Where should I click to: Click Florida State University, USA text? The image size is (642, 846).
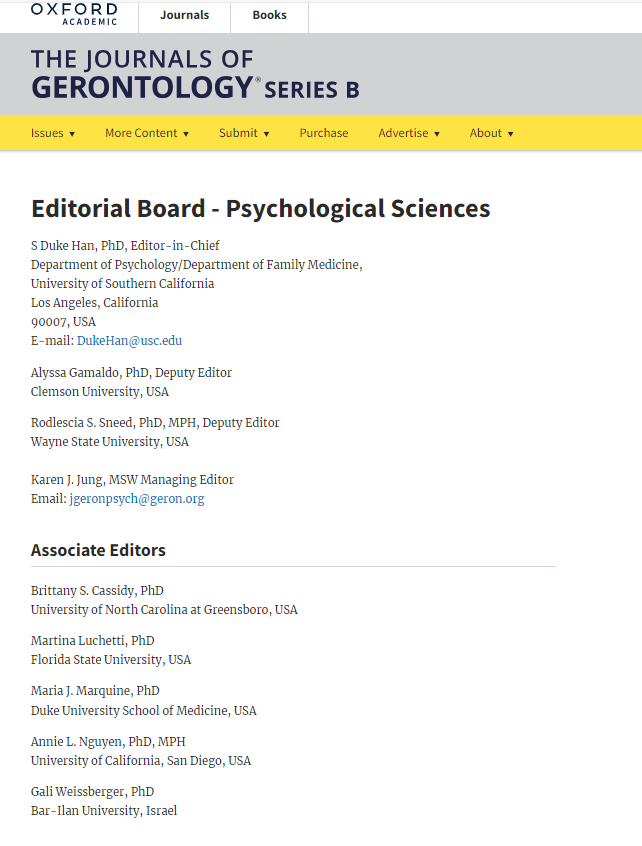(x=111, y=660)
